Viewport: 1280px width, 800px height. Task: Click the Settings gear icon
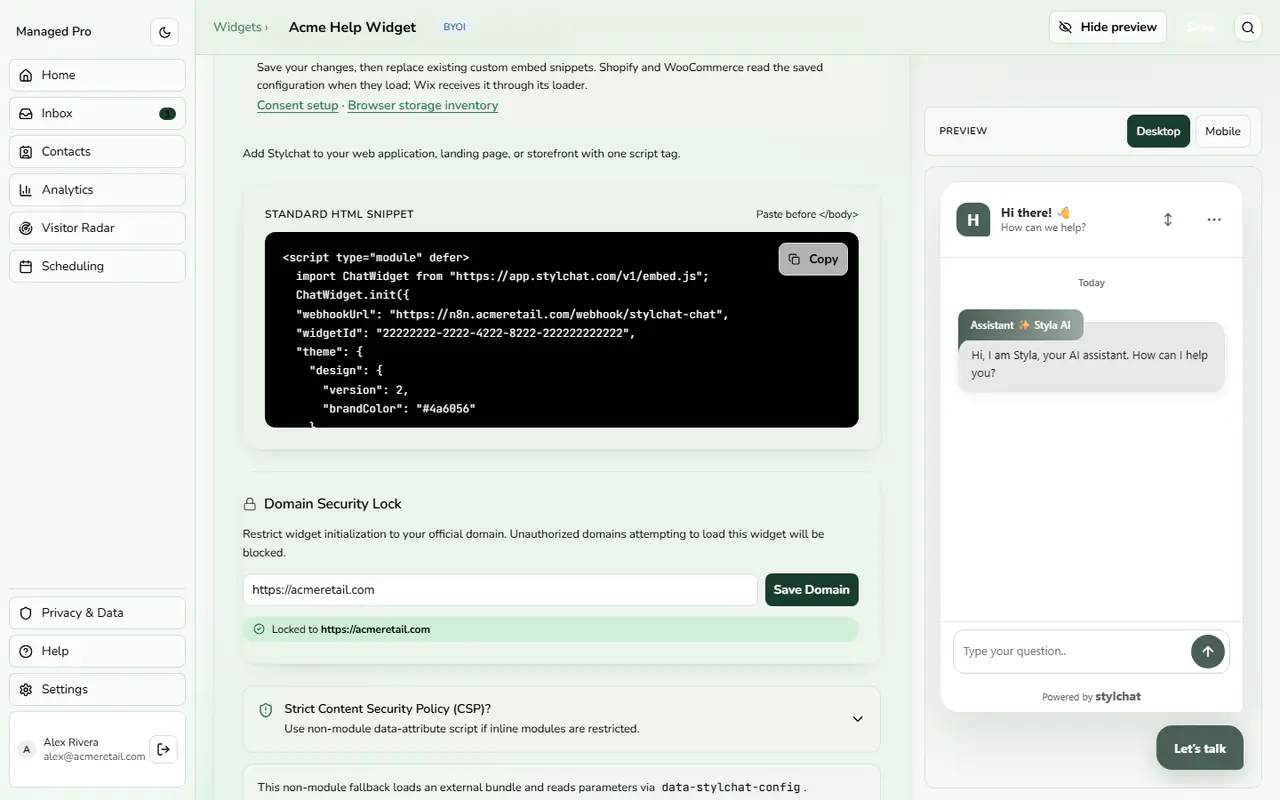pos(26,689)
